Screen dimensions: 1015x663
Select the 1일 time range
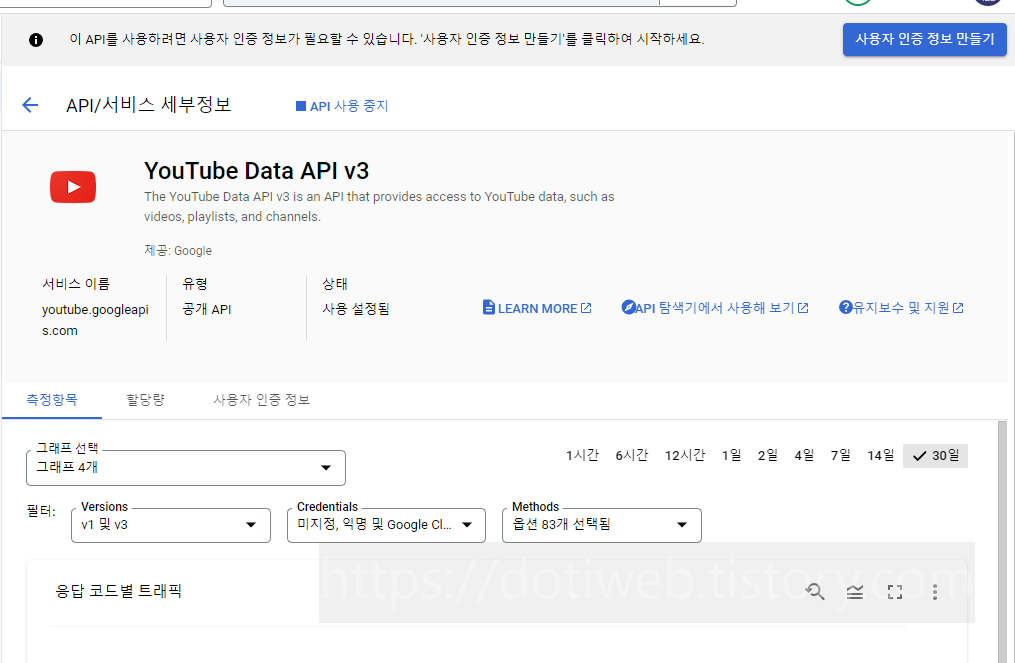[731, 456]
